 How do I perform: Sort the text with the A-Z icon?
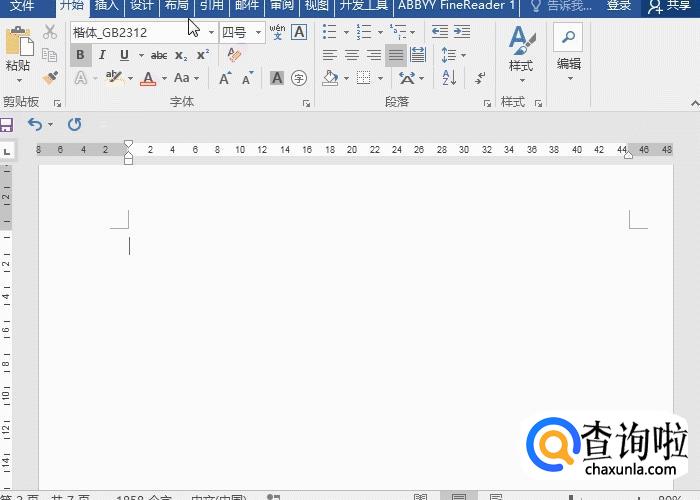click(449, 78)
